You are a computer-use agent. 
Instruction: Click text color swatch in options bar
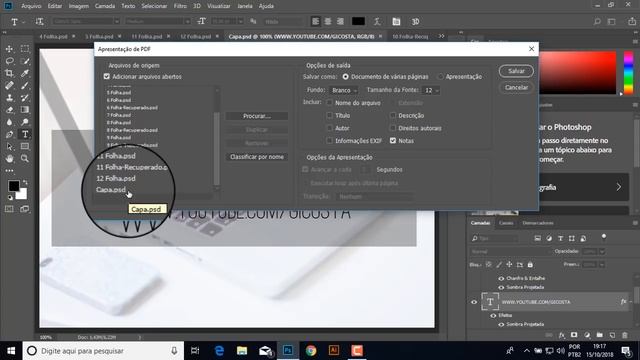tap(358, 22)
